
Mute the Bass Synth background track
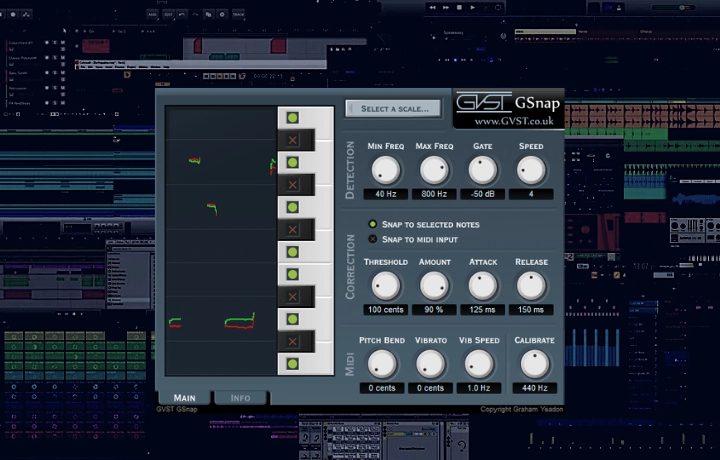(x=62, y=73)
